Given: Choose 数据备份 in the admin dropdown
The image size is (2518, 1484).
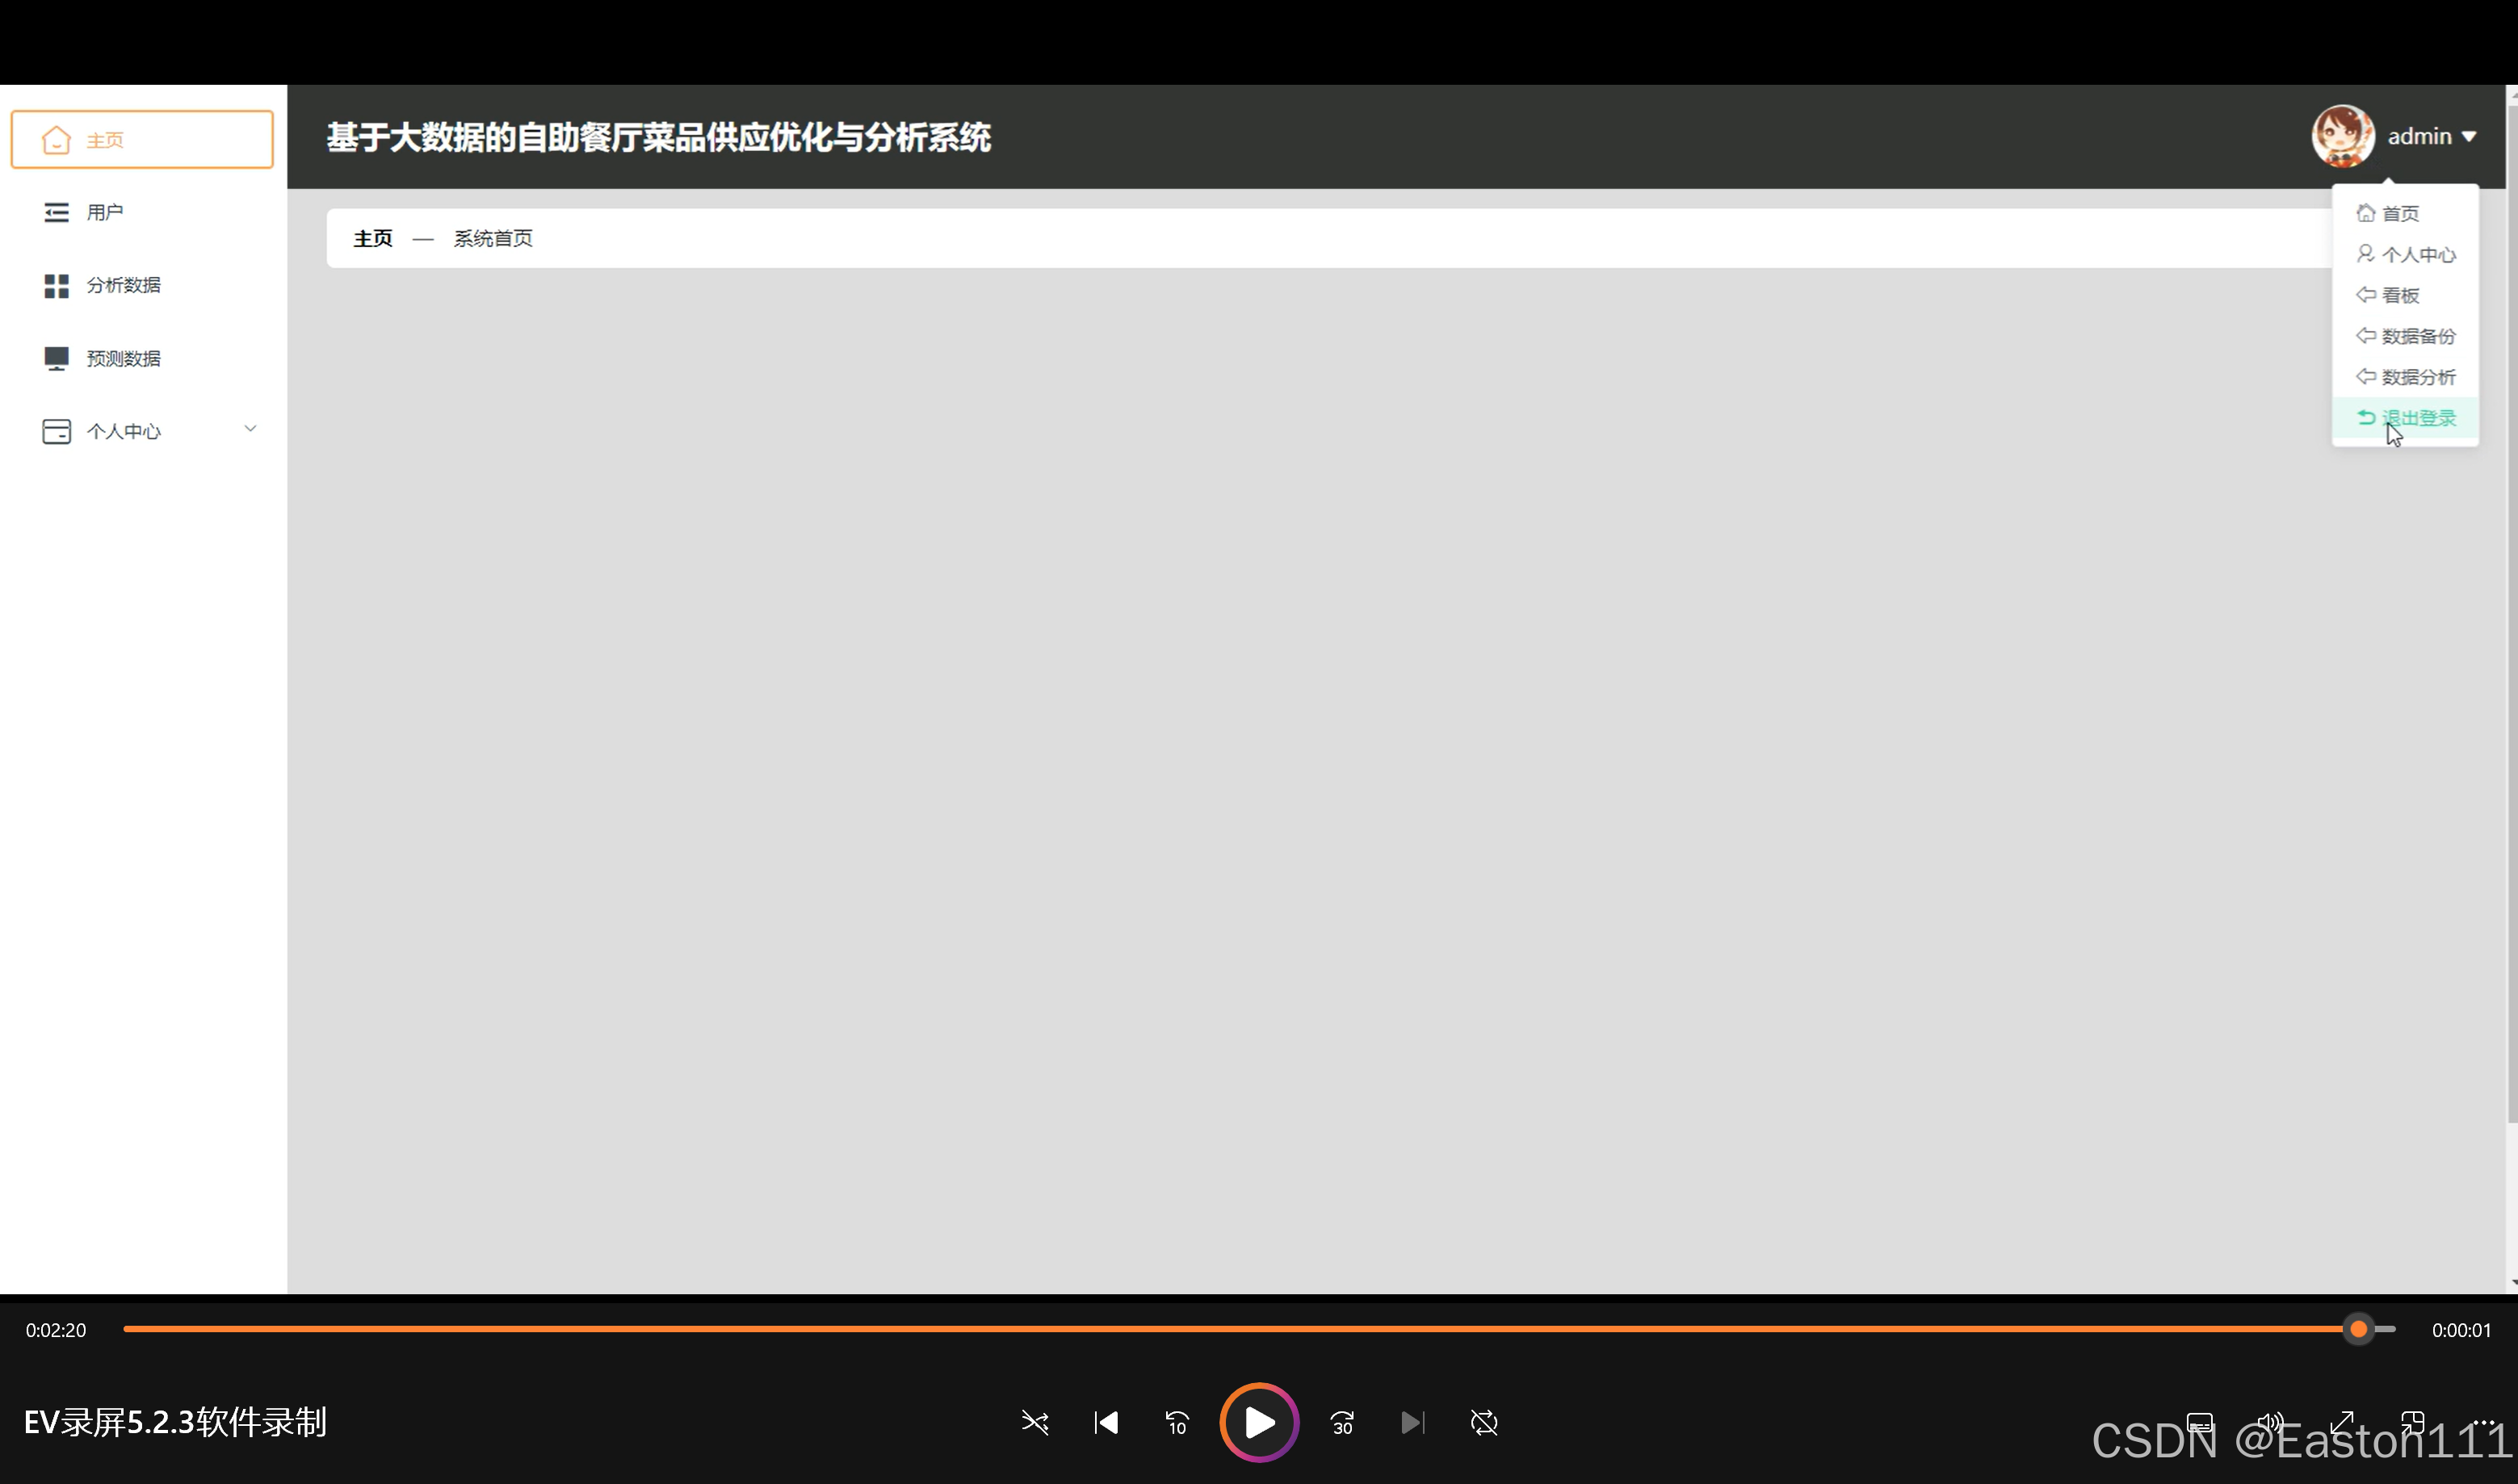Looking at the screenshot, I should [x=2405, y=336].
